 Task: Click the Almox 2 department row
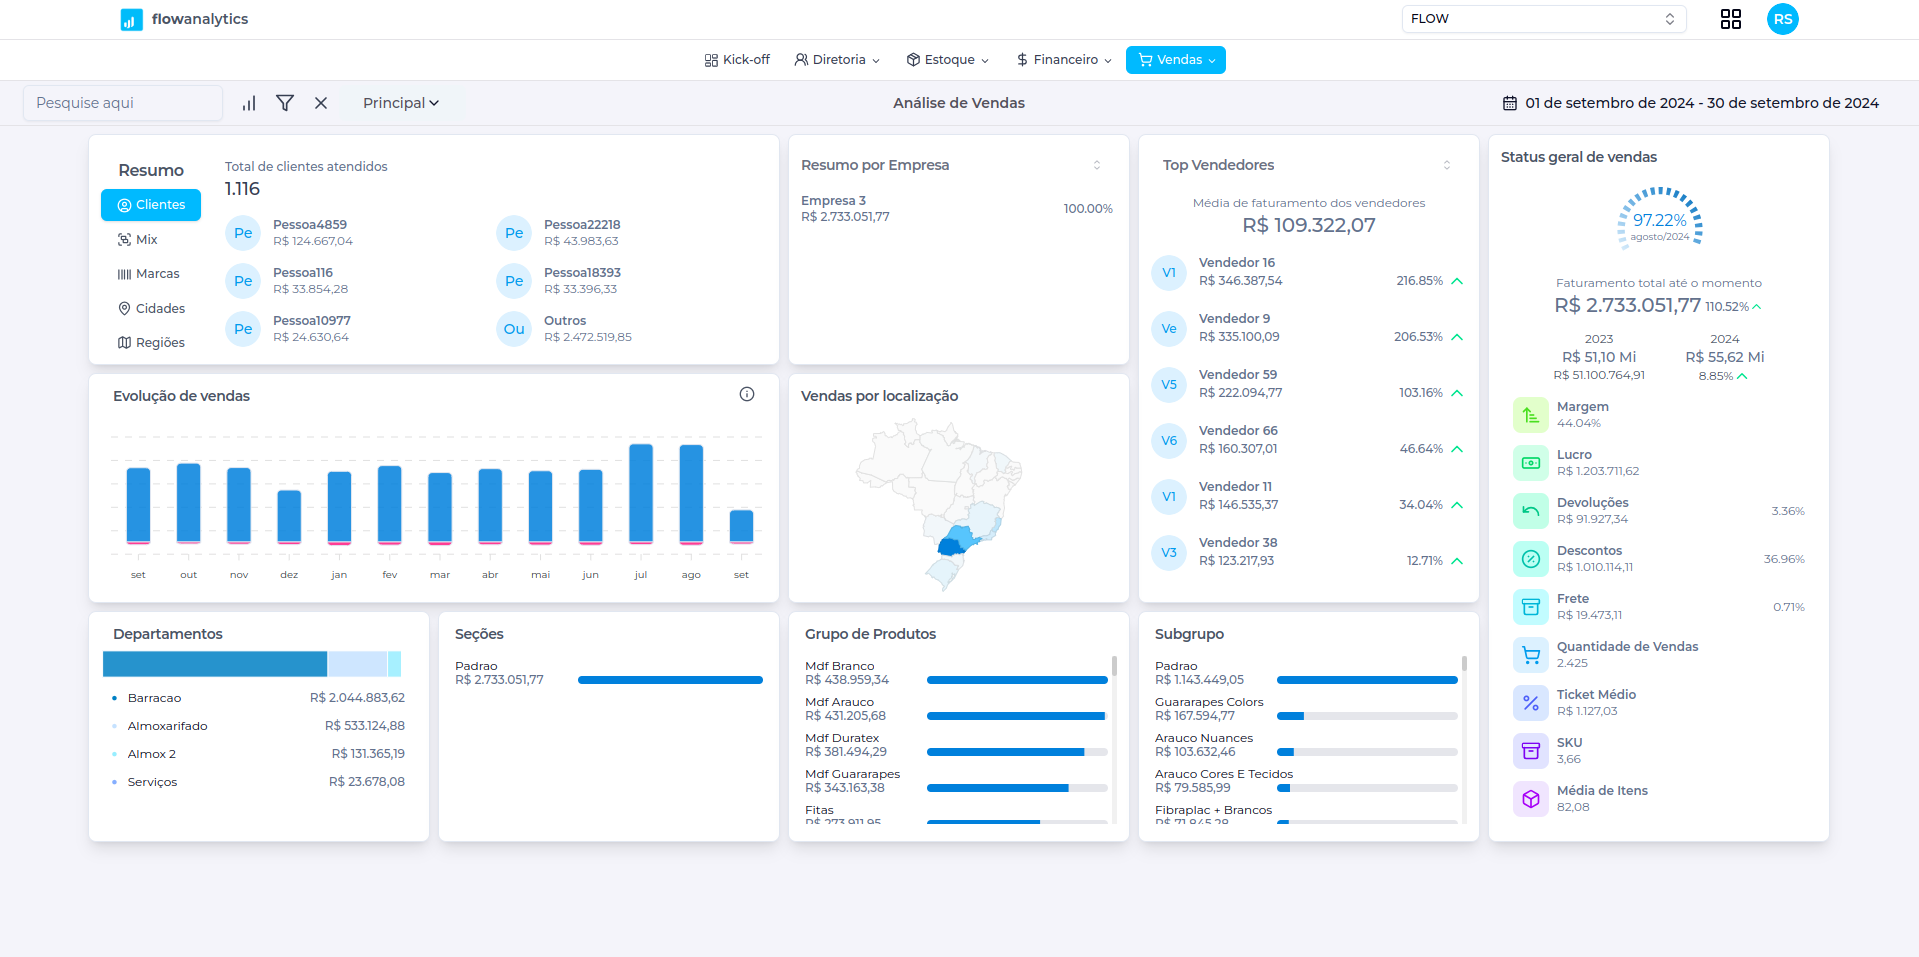click(x=259, y=754)
